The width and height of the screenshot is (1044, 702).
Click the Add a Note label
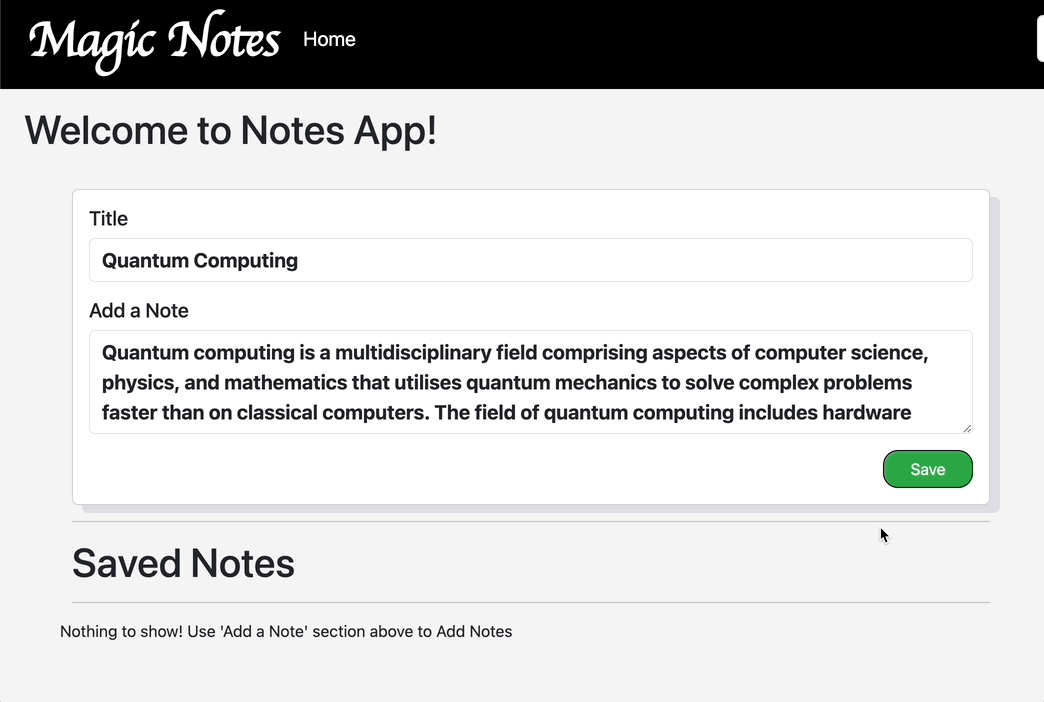[x=139, y=310]
